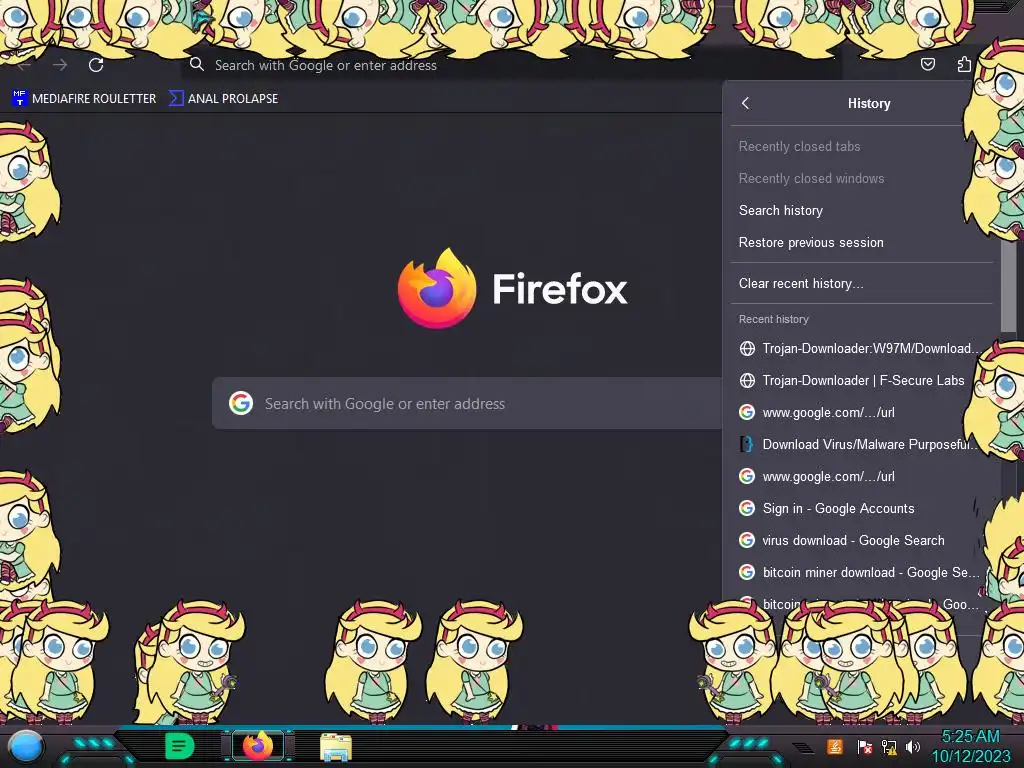The image size is (1024, 768).
Task: Click the volume speaker tray icon
Action: pos(913,746)
